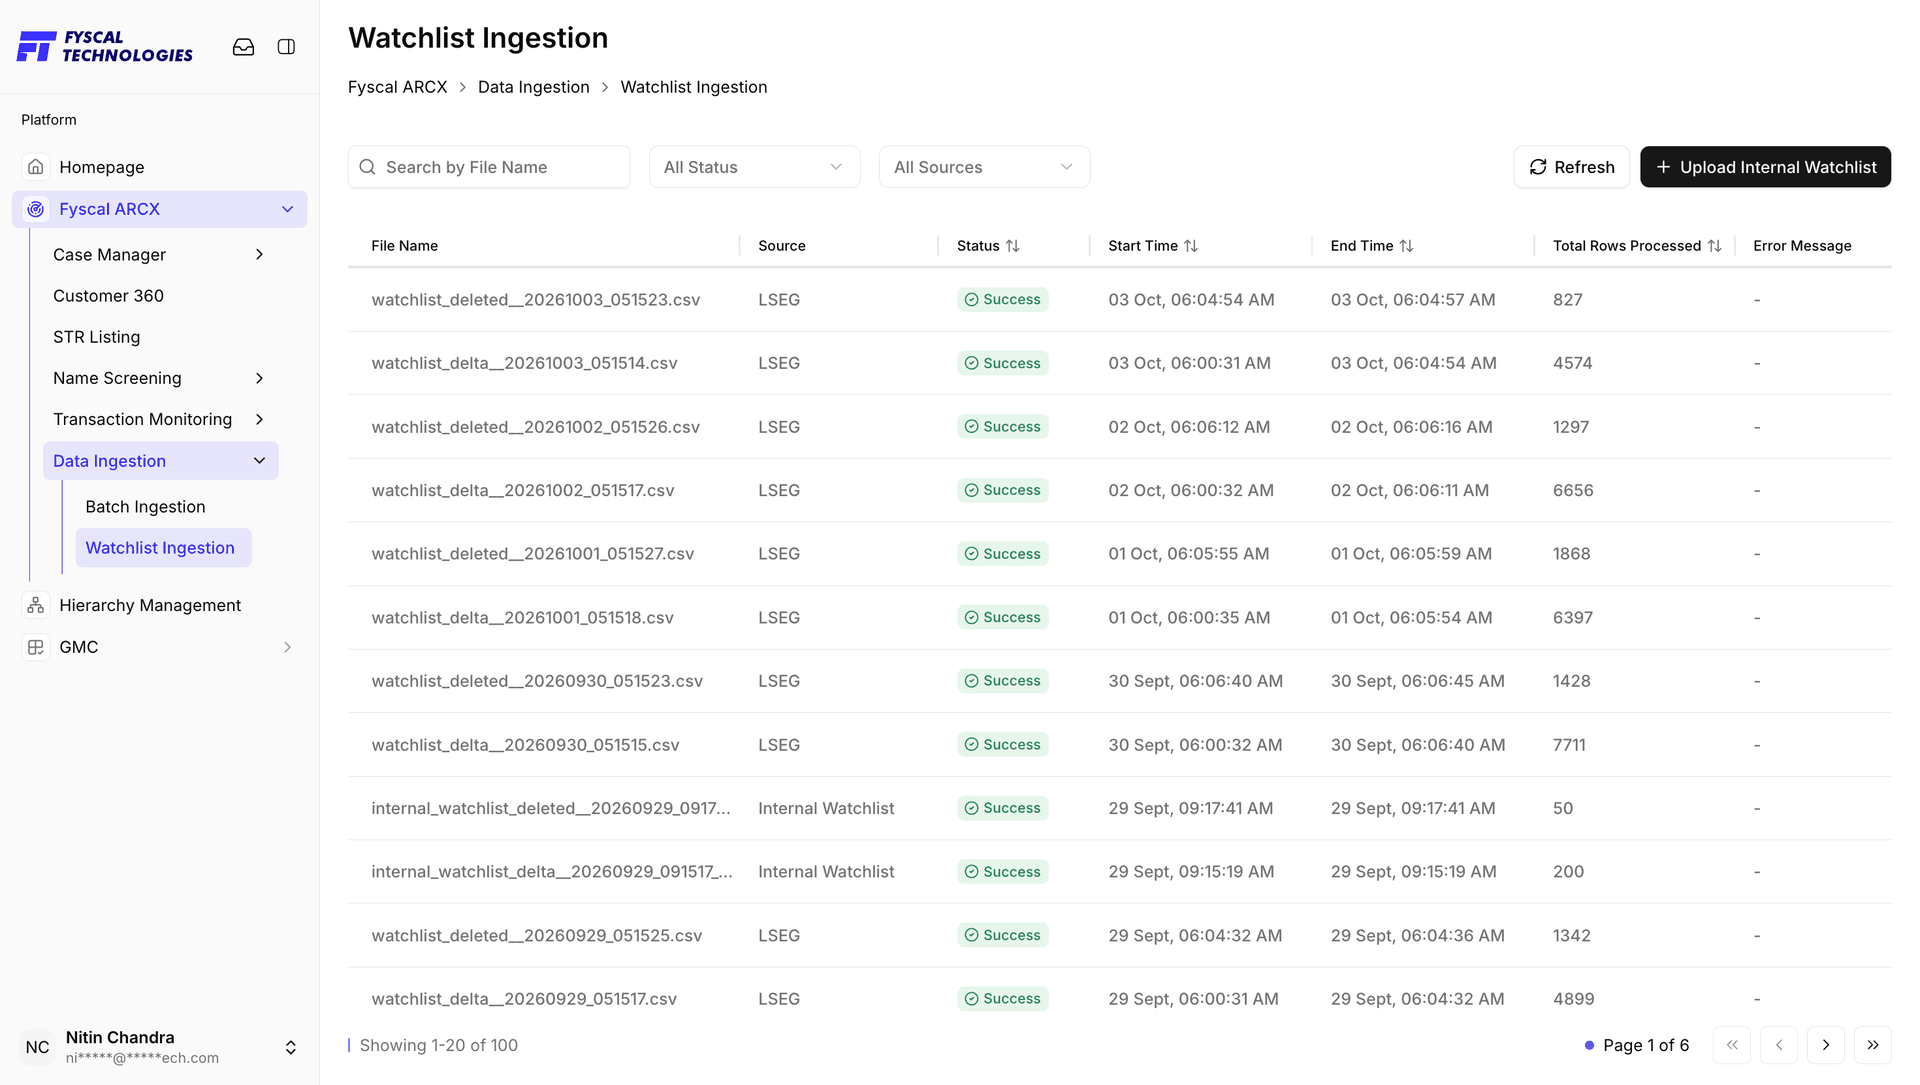
Task: Go to previous page arrow
Action: click(1778, 1045)
